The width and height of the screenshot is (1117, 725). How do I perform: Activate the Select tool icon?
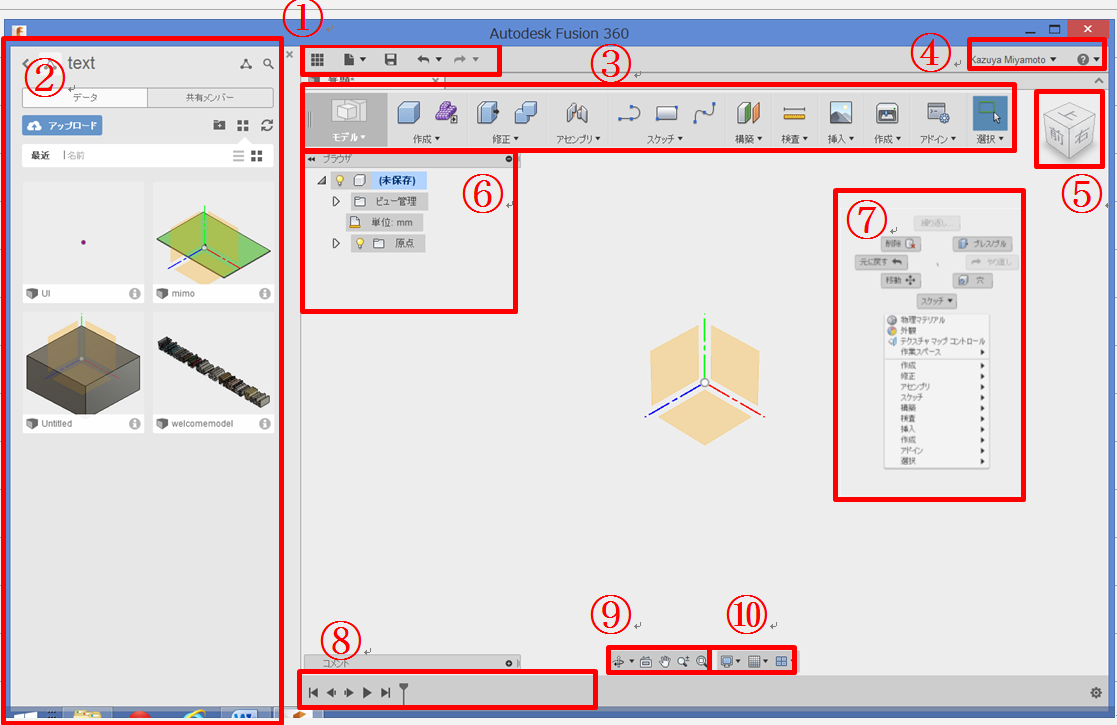(989, 113)
